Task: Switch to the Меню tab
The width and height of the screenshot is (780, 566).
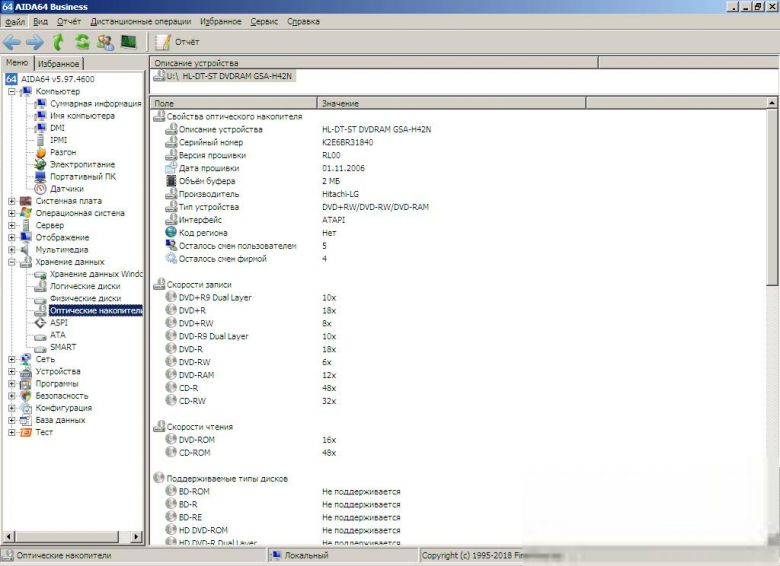Action: [x=17, y=63]
